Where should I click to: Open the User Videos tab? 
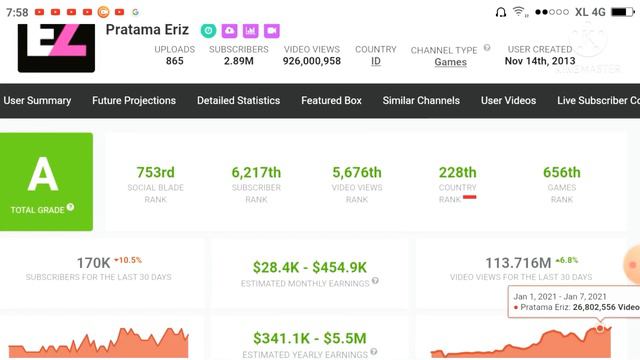tap(508, 100)
